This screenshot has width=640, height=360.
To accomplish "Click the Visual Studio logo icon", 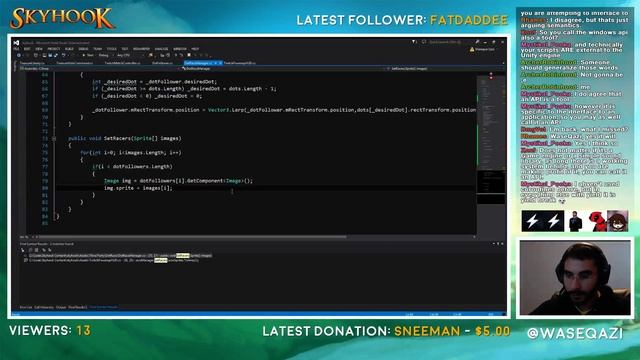I will click(x=16, y=42).
